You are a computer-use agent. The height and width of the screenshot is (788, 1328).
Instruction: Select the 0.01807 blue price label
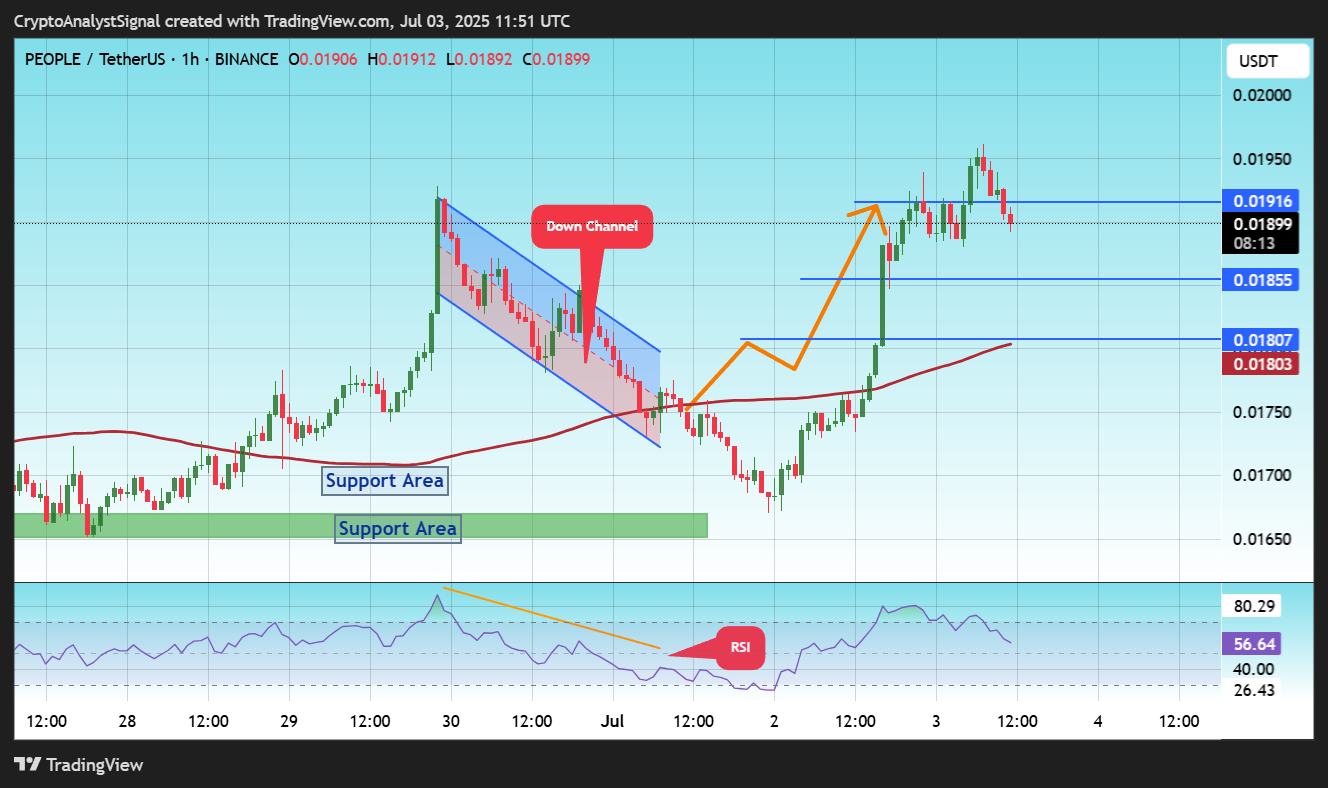[1260, 340]
